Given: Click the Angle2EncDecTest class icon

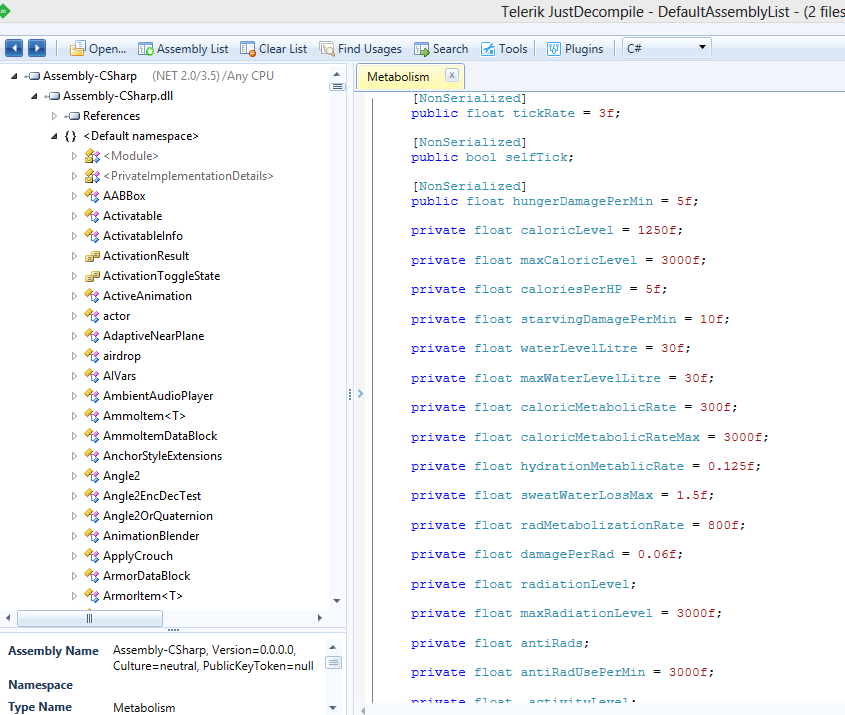Looking at the screenshot, I should (92, 496).
